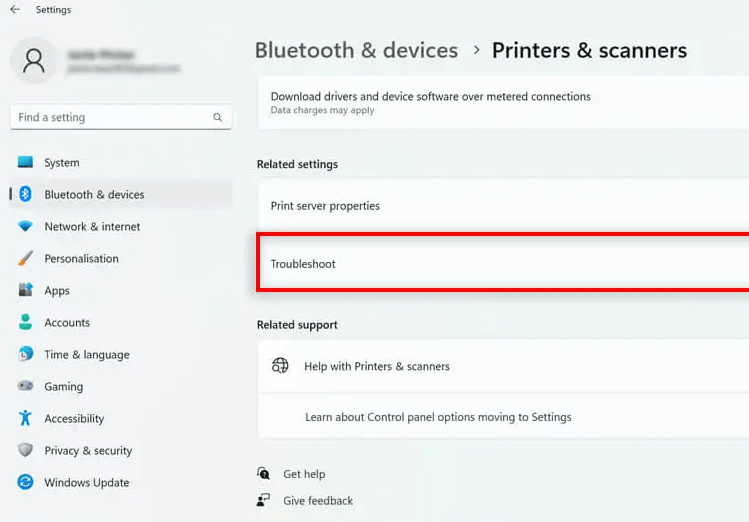Click the Personalisation paintbrush icon
Image resolution: width=749 pixels, height=522 pixels.
tap(25, 259)
